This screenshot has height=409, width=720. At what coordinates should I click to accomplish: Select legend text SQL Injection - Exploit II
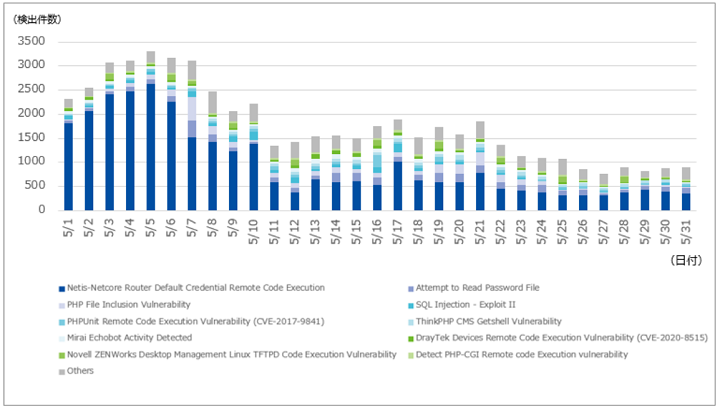tap(466, 304)
